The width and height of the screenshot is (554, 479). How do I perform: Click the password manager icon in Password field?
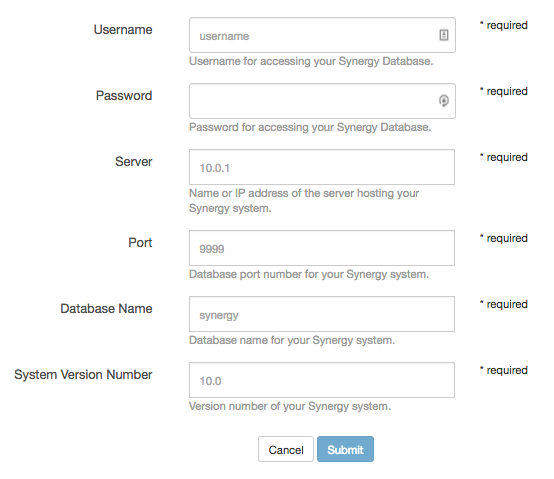(x=444, y=101)
